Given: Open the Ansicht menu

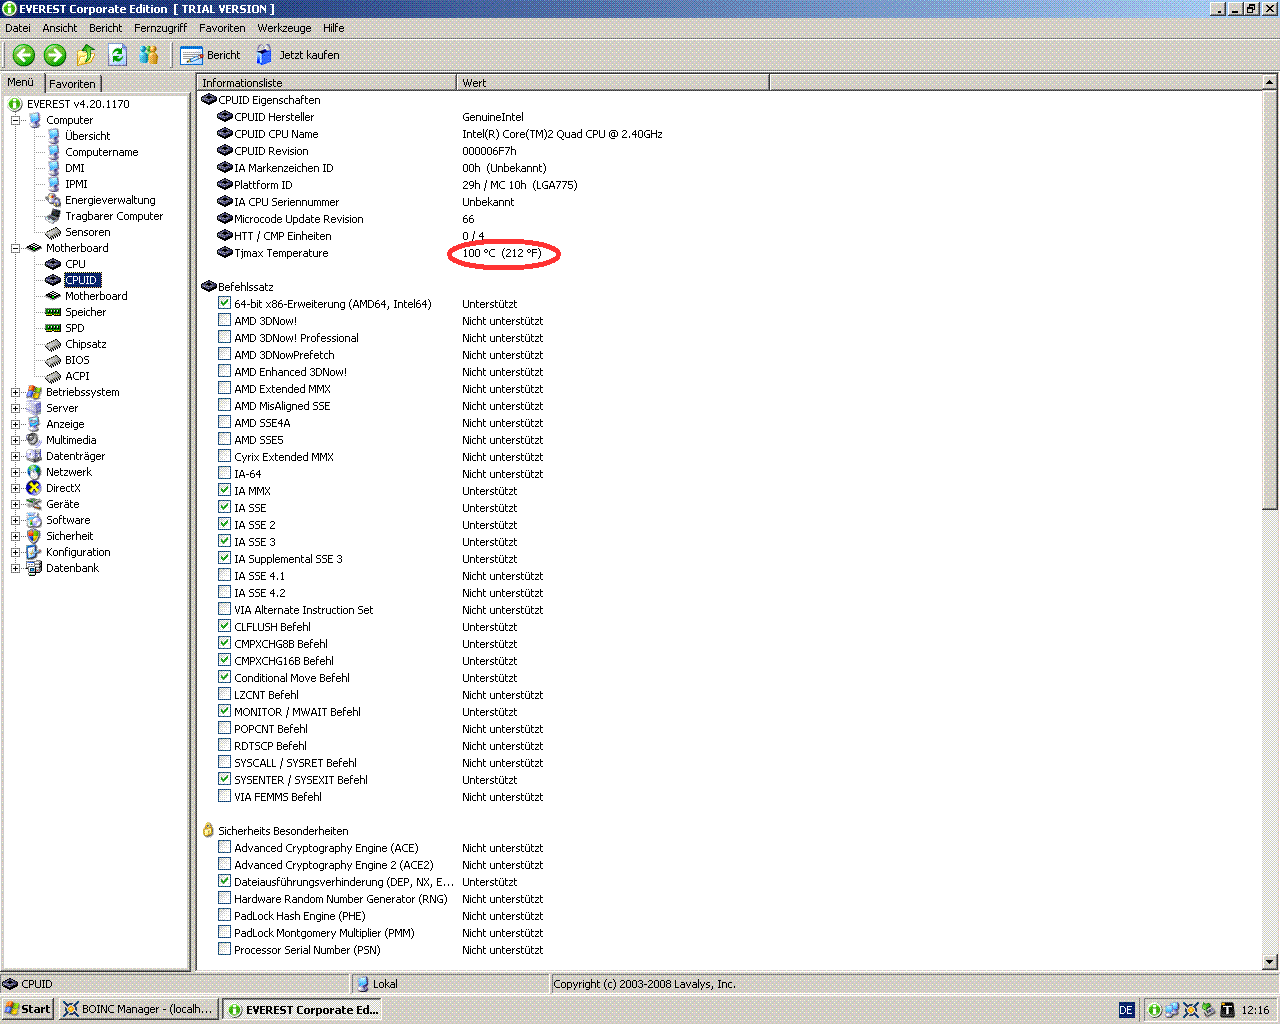Looking at the screenshot, I should [x=60, y=28].
